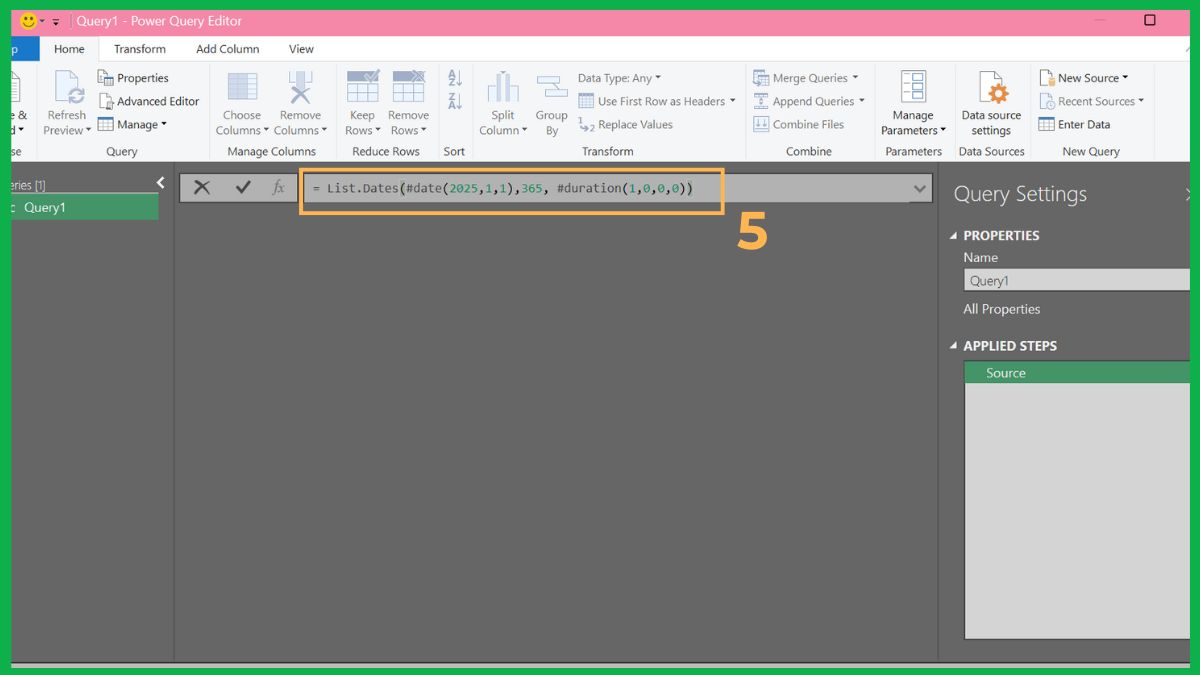Commit the formula with the checkmark
This screenshot has width=1200, height=675.
pyautogui.click(x=242, y=187)
